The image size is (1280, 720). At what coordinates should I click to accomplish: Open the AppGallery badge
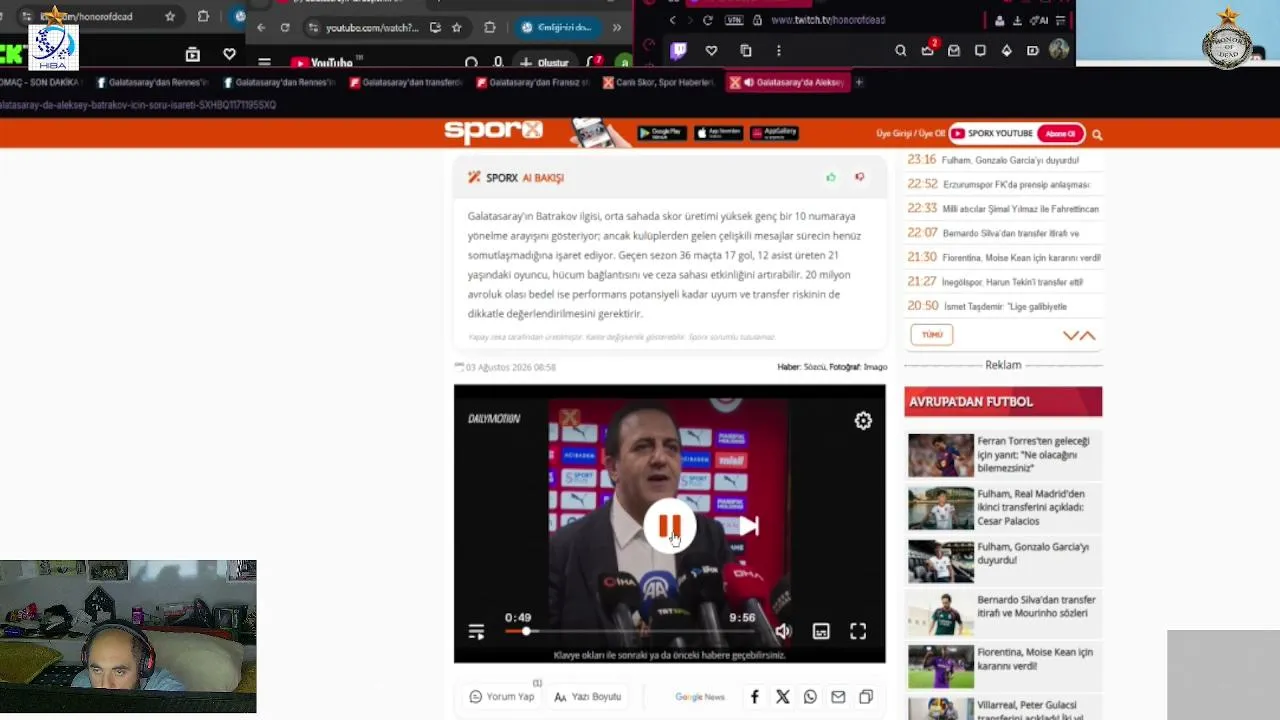tap(774, 133)
